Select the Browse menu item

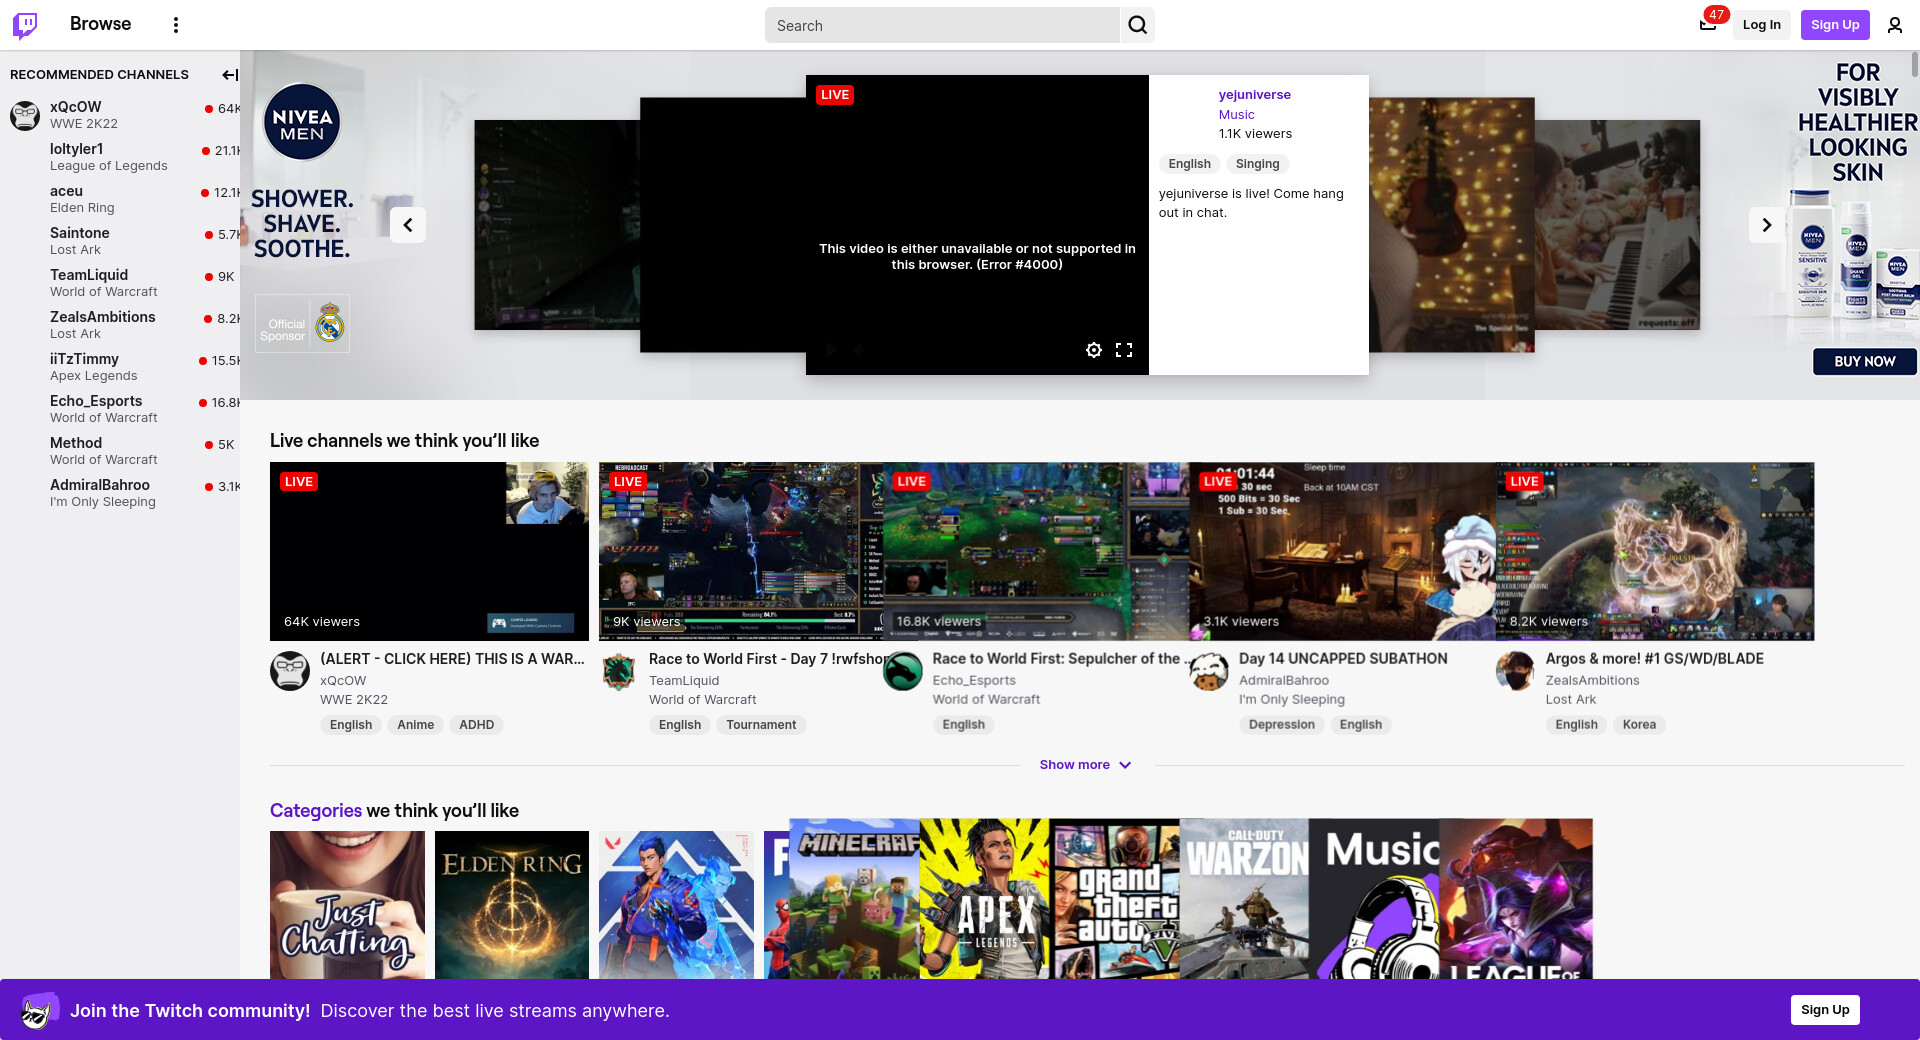coord(100,24)
